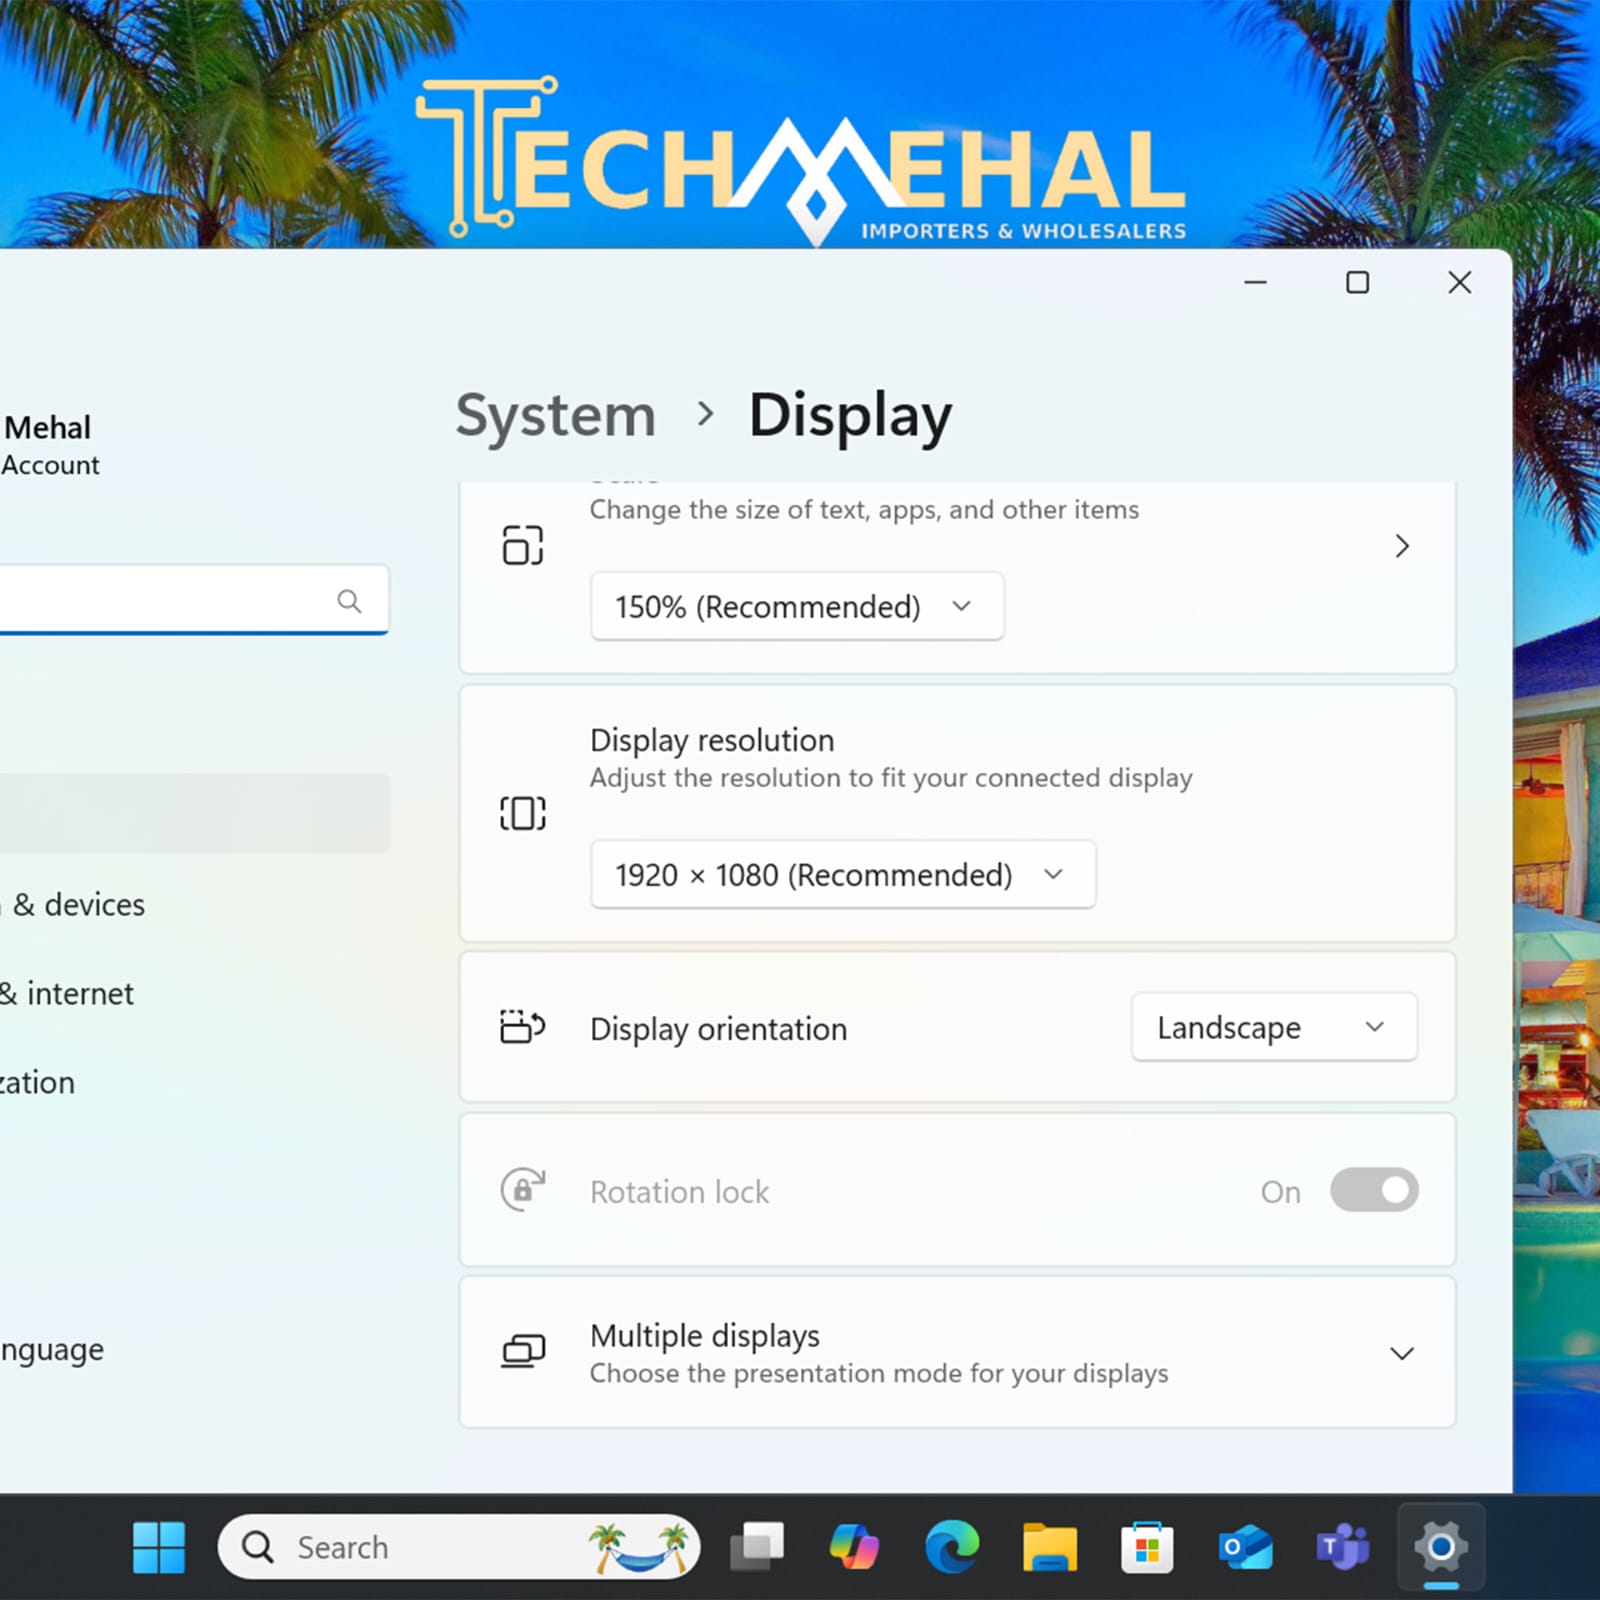The image size is (1600, 1600).
Task: Launch Microsoft Store app
Action: click(1147, 1547)
